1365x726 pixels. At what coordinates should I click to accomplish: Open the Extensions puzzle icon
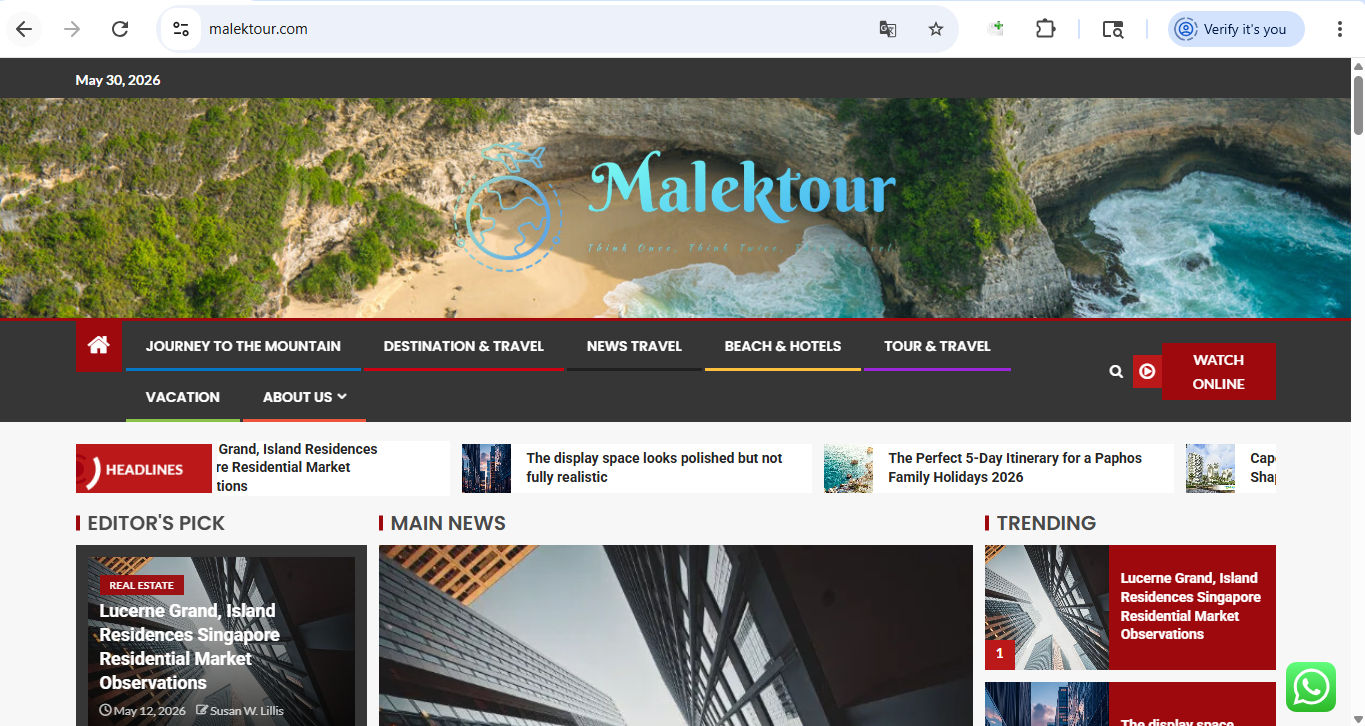coord(1045,29)
